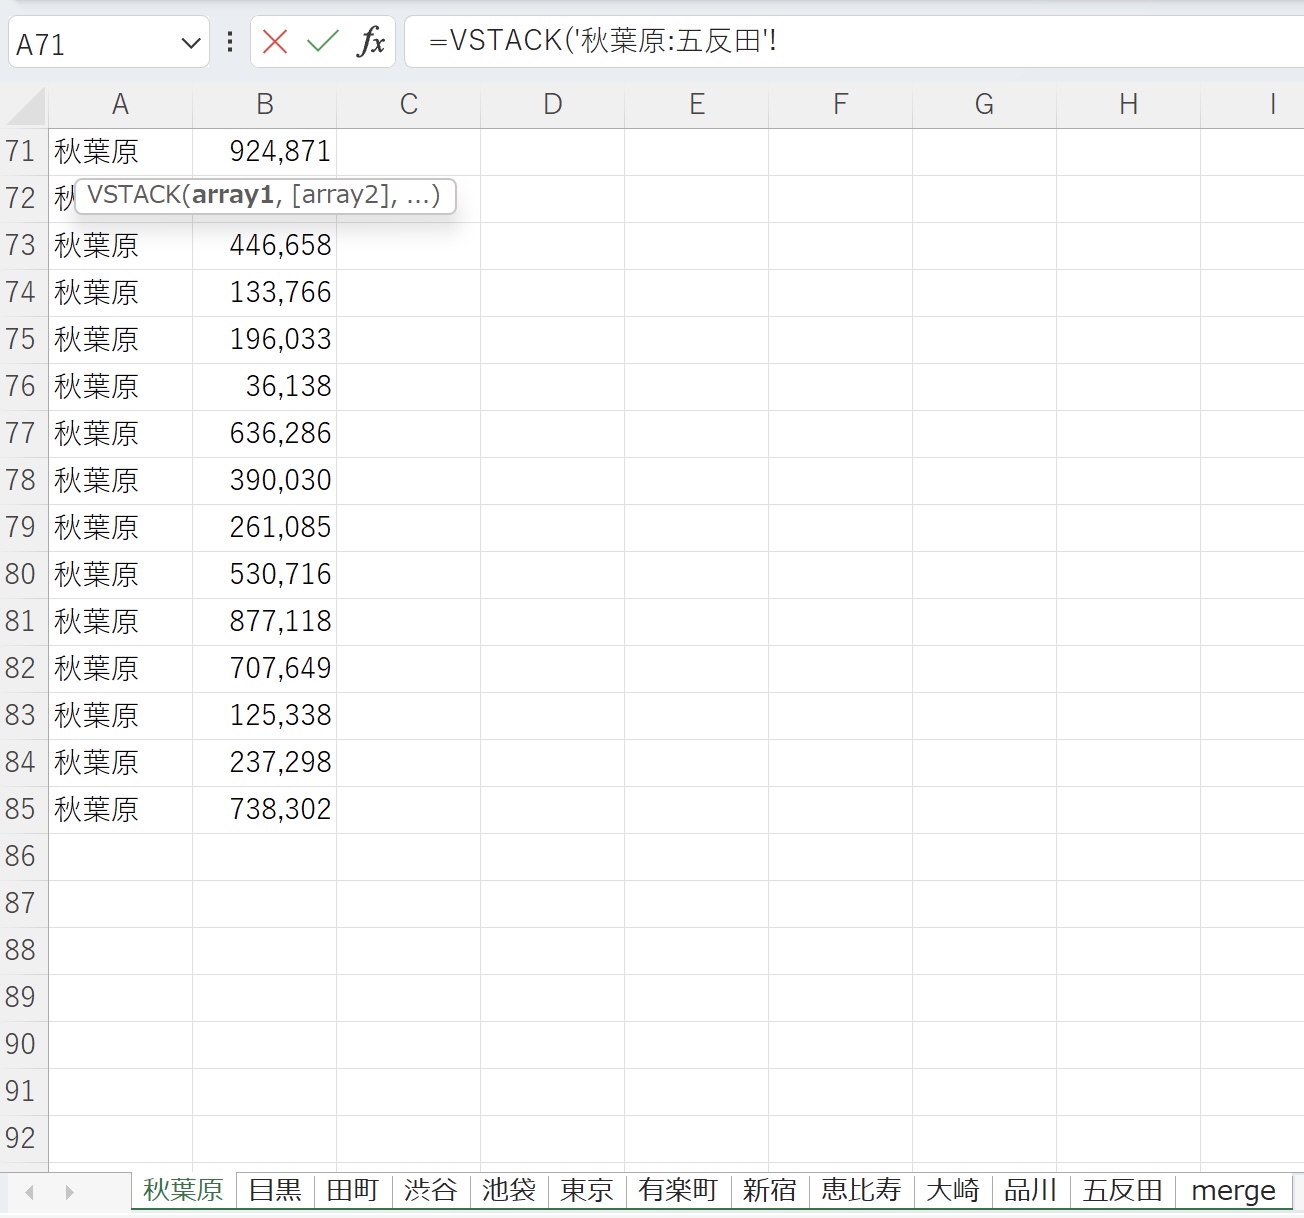Expand the Name Box dropdown arrow
The width and height of the screenshot is (1304, 1218).
click(190, 44)
